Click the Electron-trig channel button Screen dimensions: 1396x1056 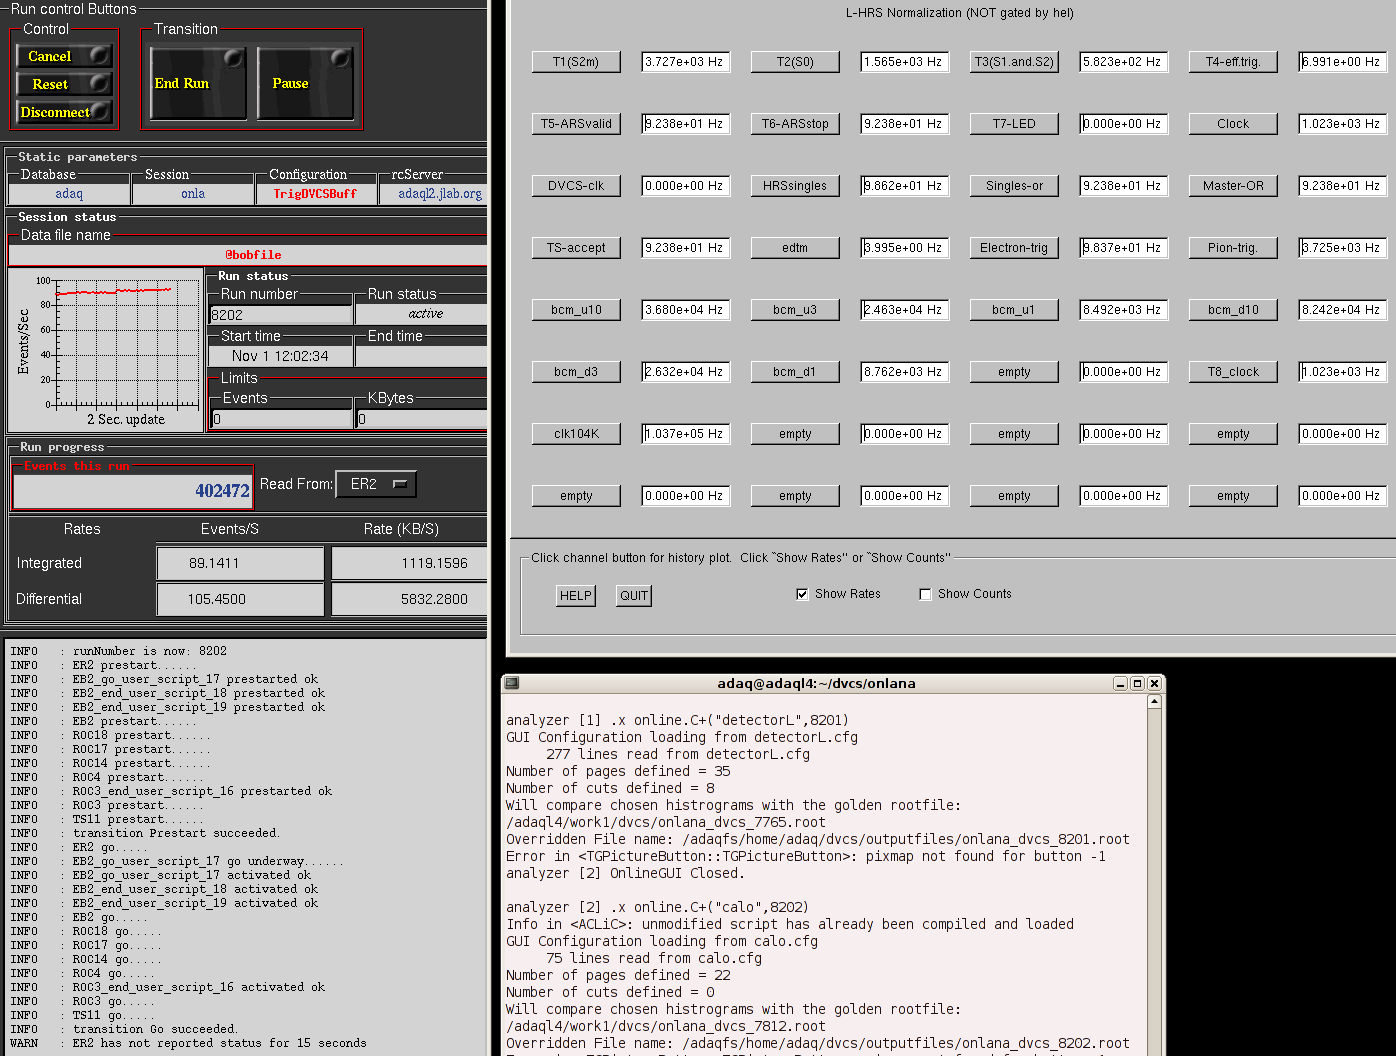pyautogui.click(x=1014, y=248)
